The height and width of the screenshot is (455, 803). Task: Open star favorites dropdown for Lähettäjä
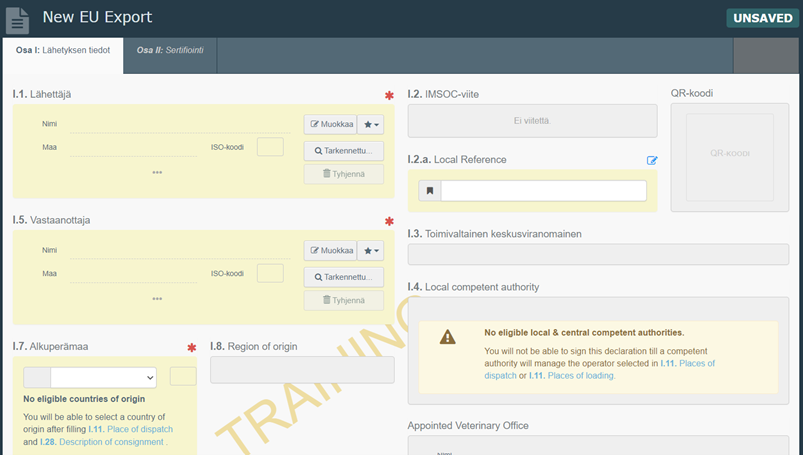[x=370, y=124]
